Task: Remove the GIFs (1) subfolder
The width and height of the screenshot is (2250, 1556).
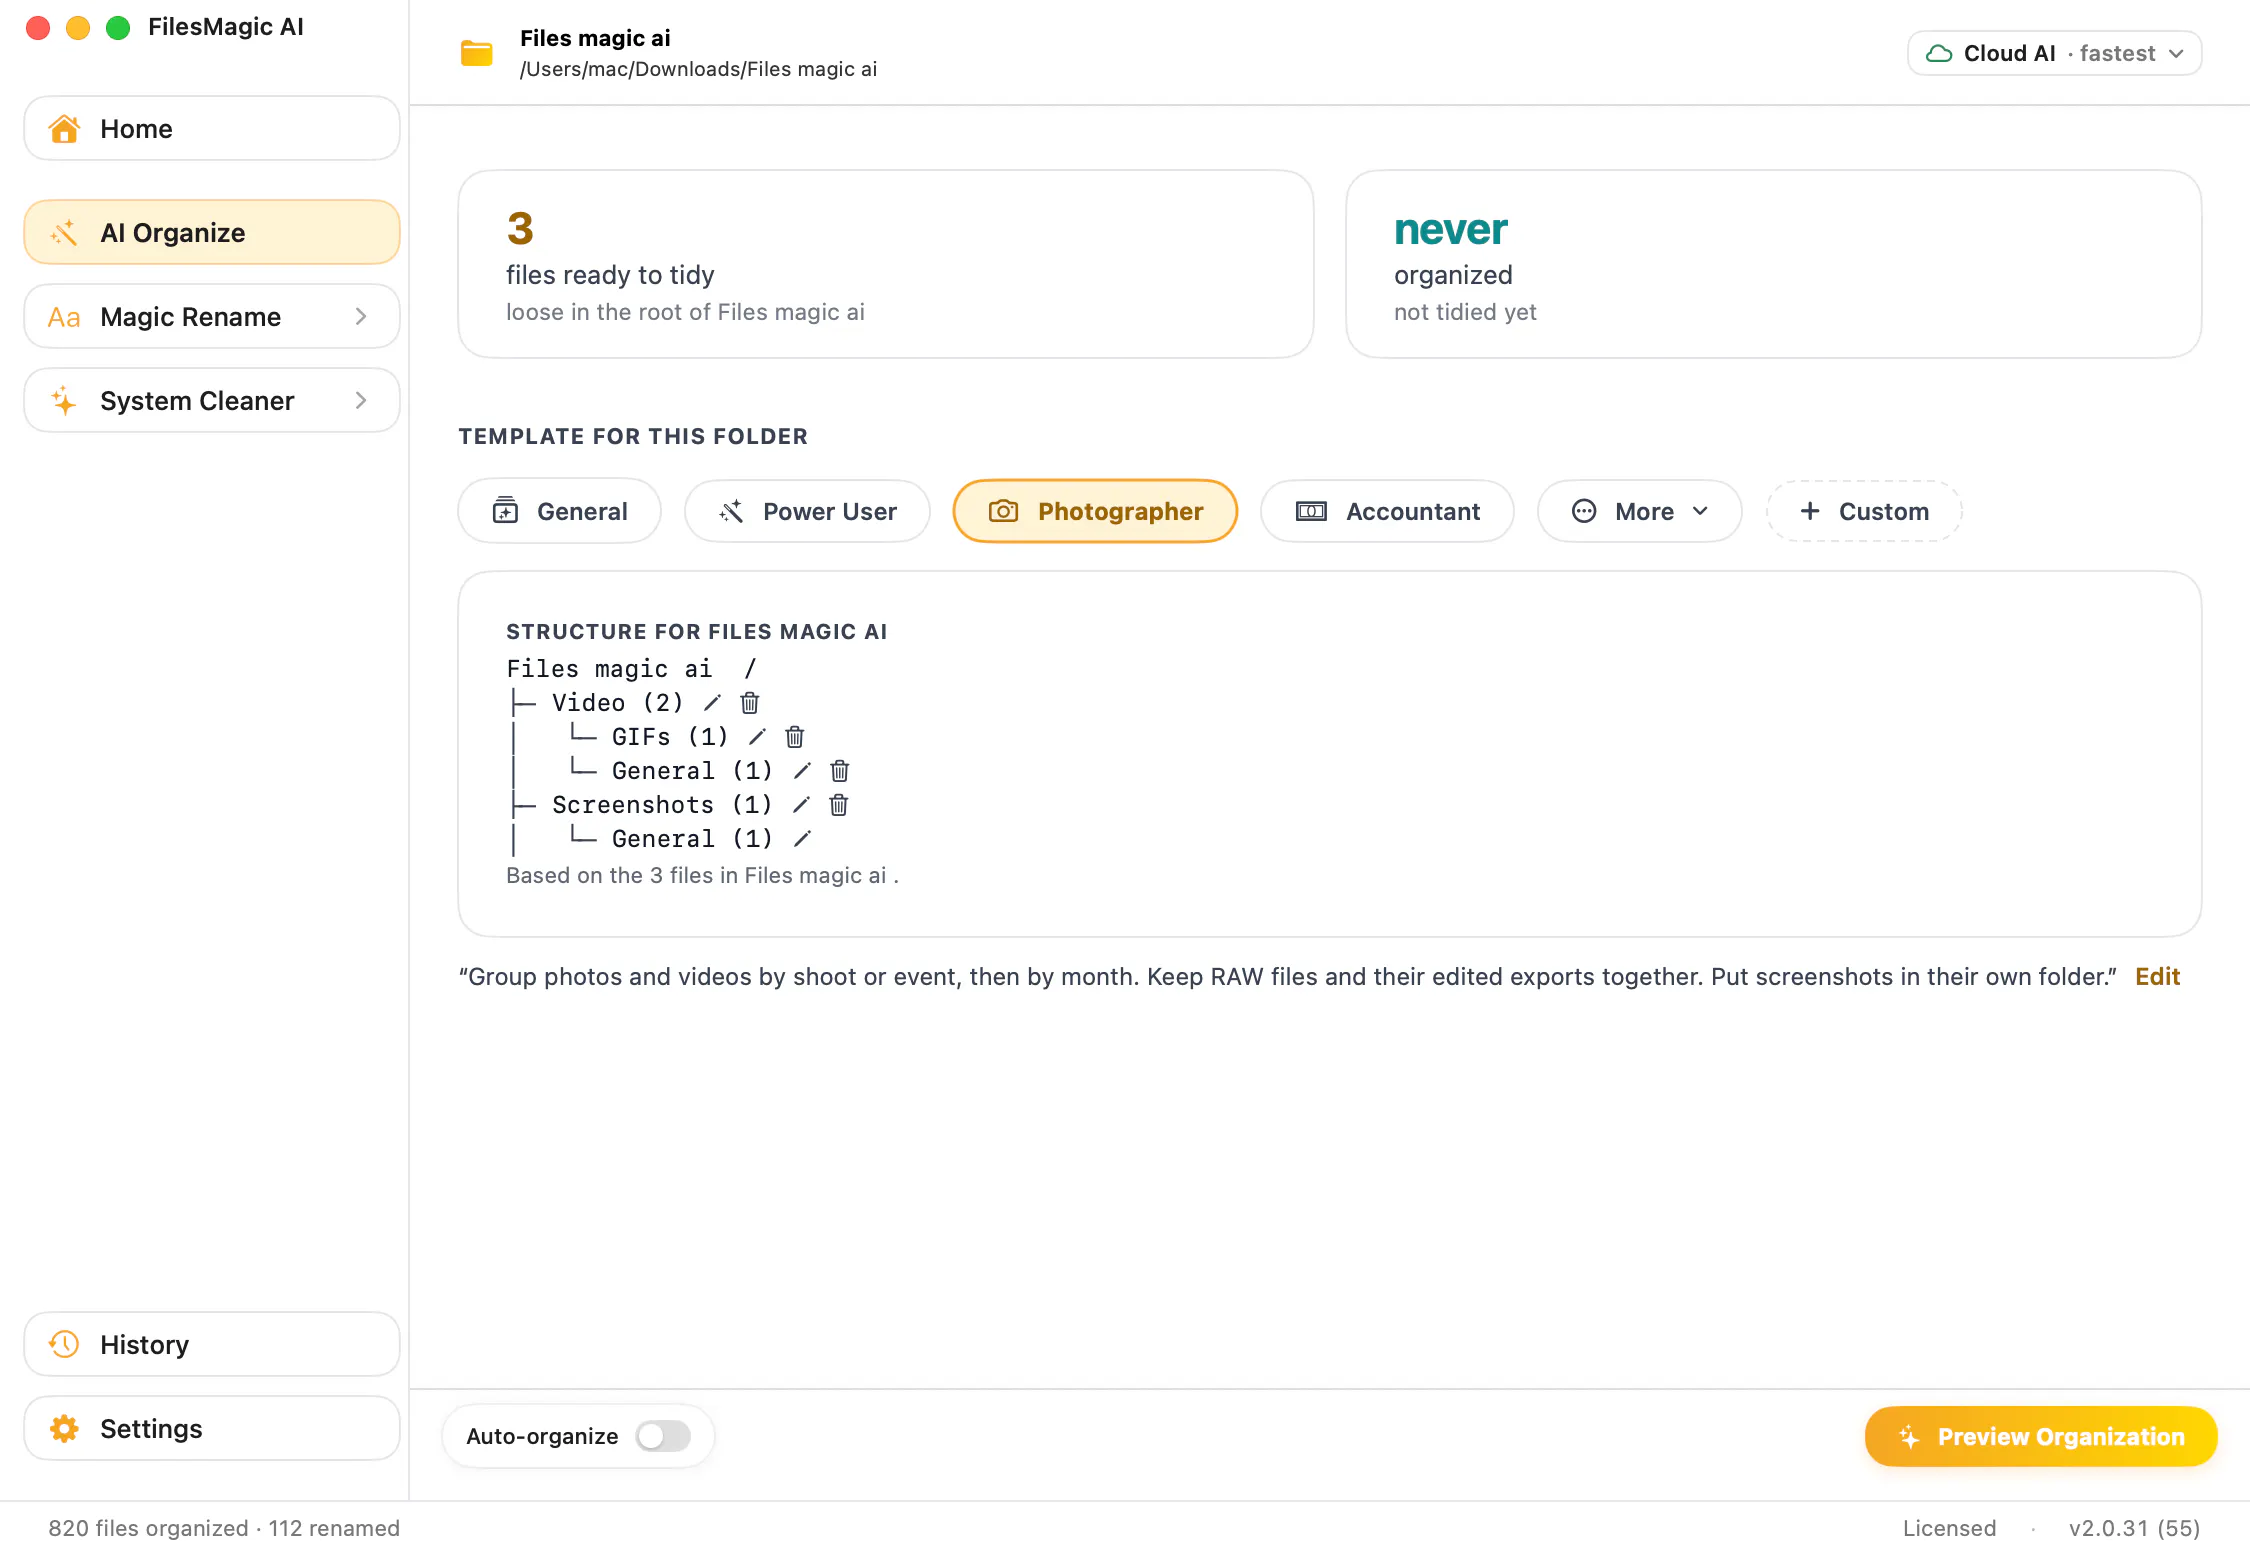Action: coord(795,736)
